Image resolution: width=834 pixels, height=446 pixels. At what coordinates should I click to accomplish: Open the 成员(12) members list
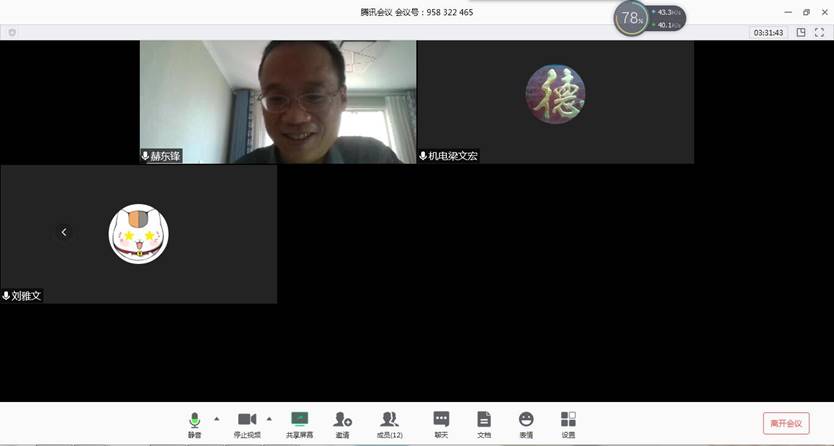click(x=389, y=423)
